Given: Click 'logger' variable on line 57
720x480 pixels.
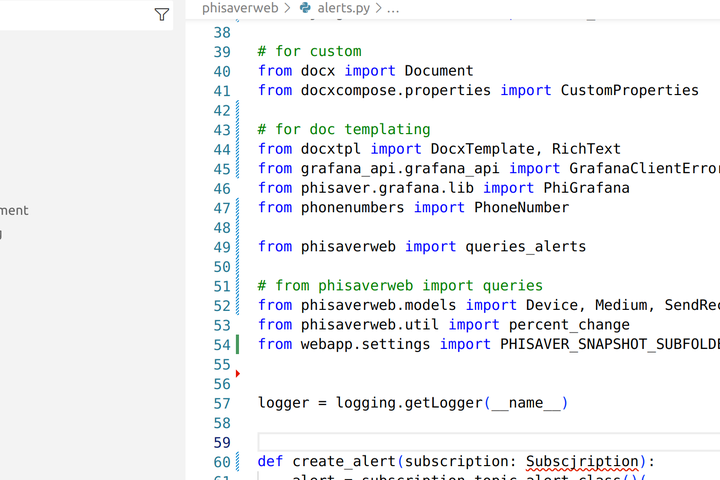Looking at the screenshot, I should tap(283, 403).
